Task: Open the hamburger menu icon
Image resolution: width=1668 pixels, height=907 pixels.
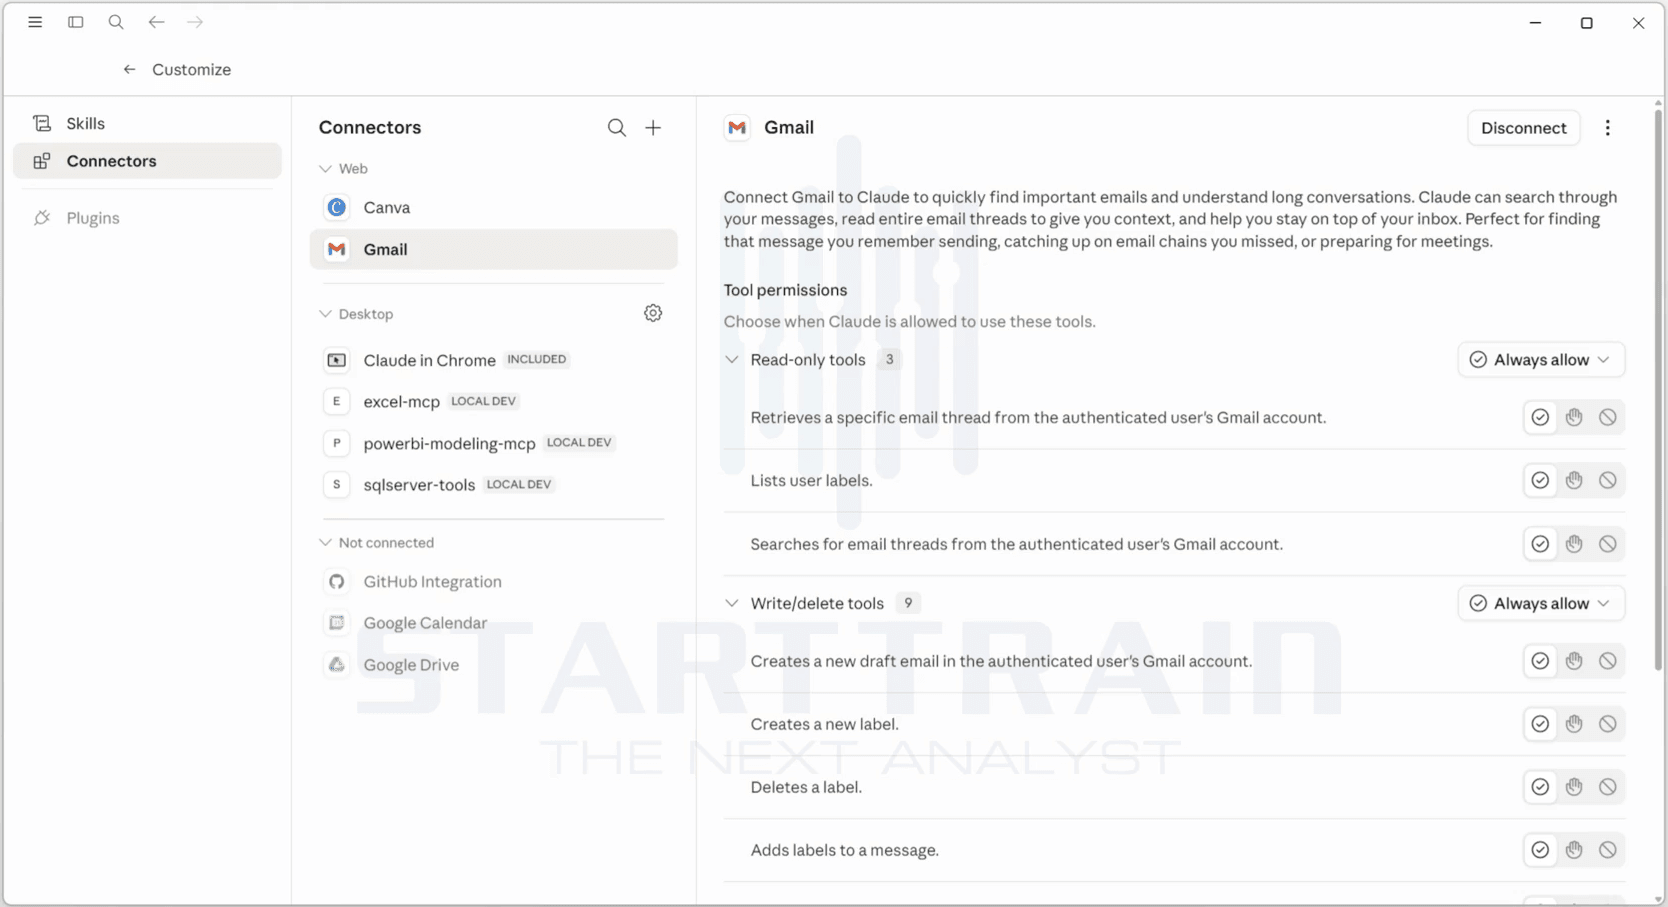Action: point(35,22)
